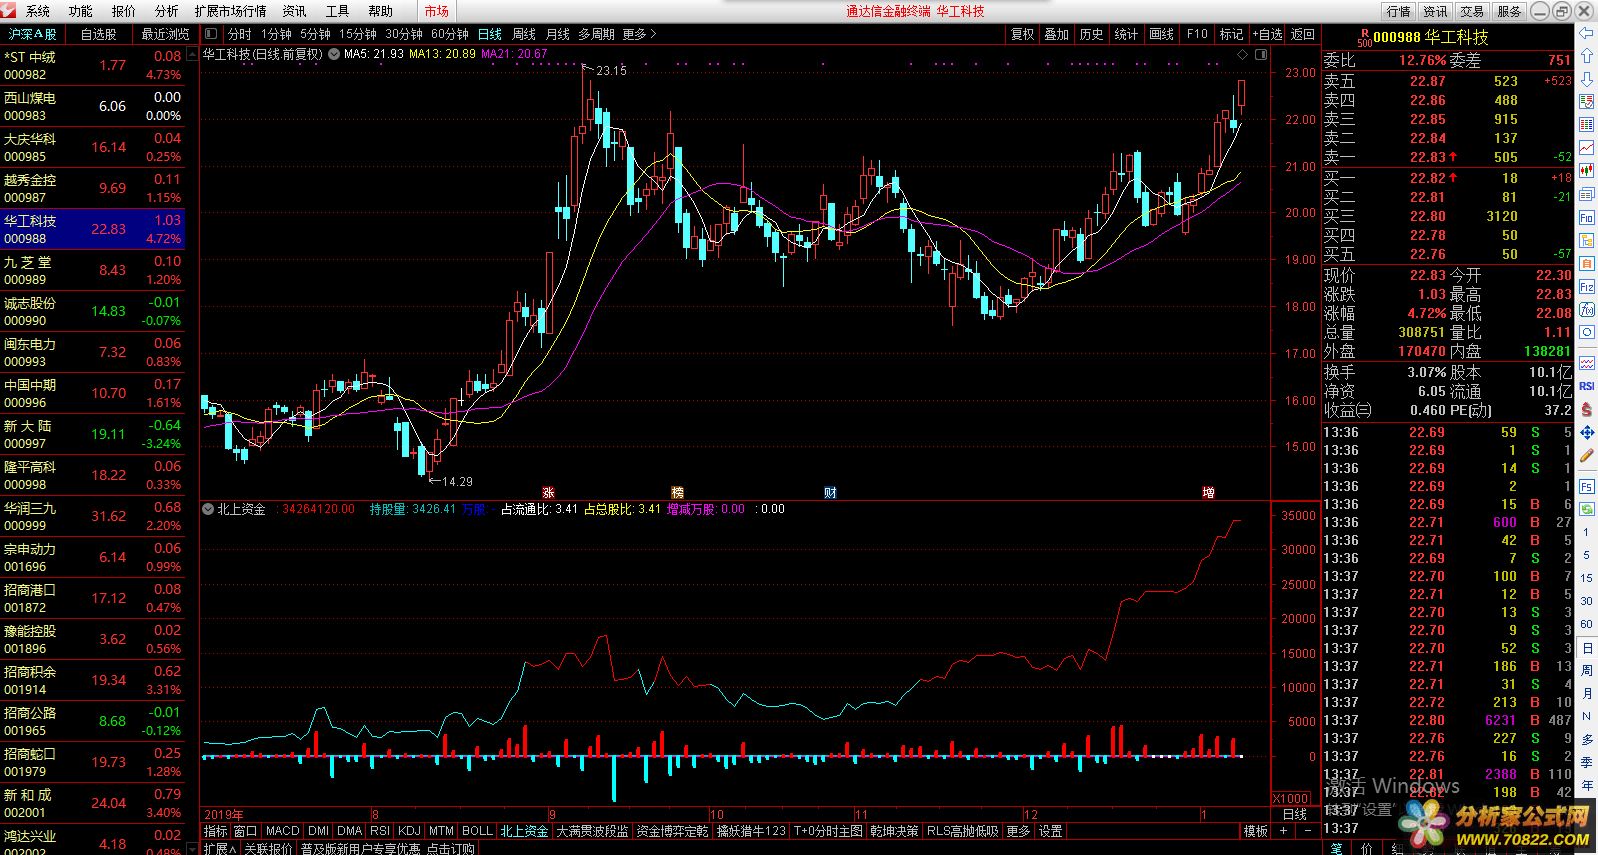Image resolution: width=1598 pixels, height=855 pixels.
Task: Toggle the side panel icon left of 分时
Action: [211, 34]
